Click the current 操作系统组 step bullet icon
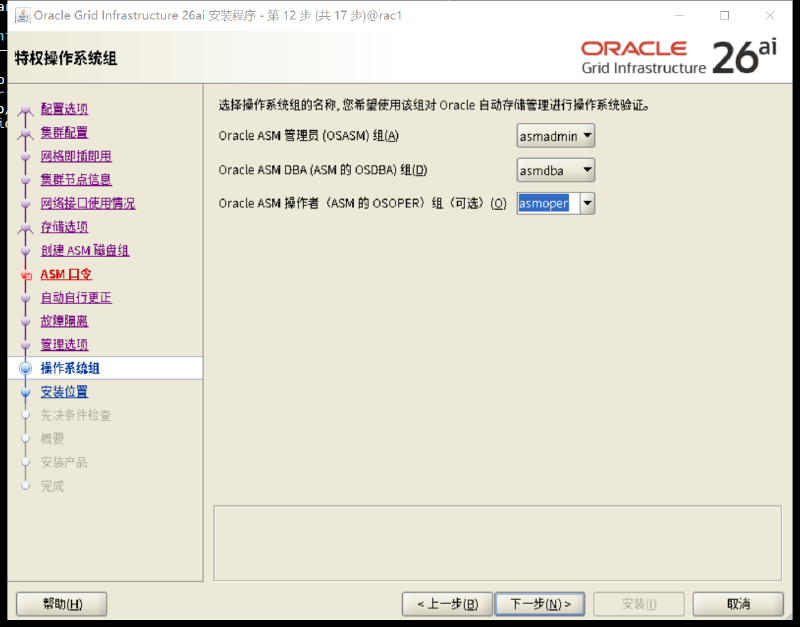 click(x=26, y=368)
